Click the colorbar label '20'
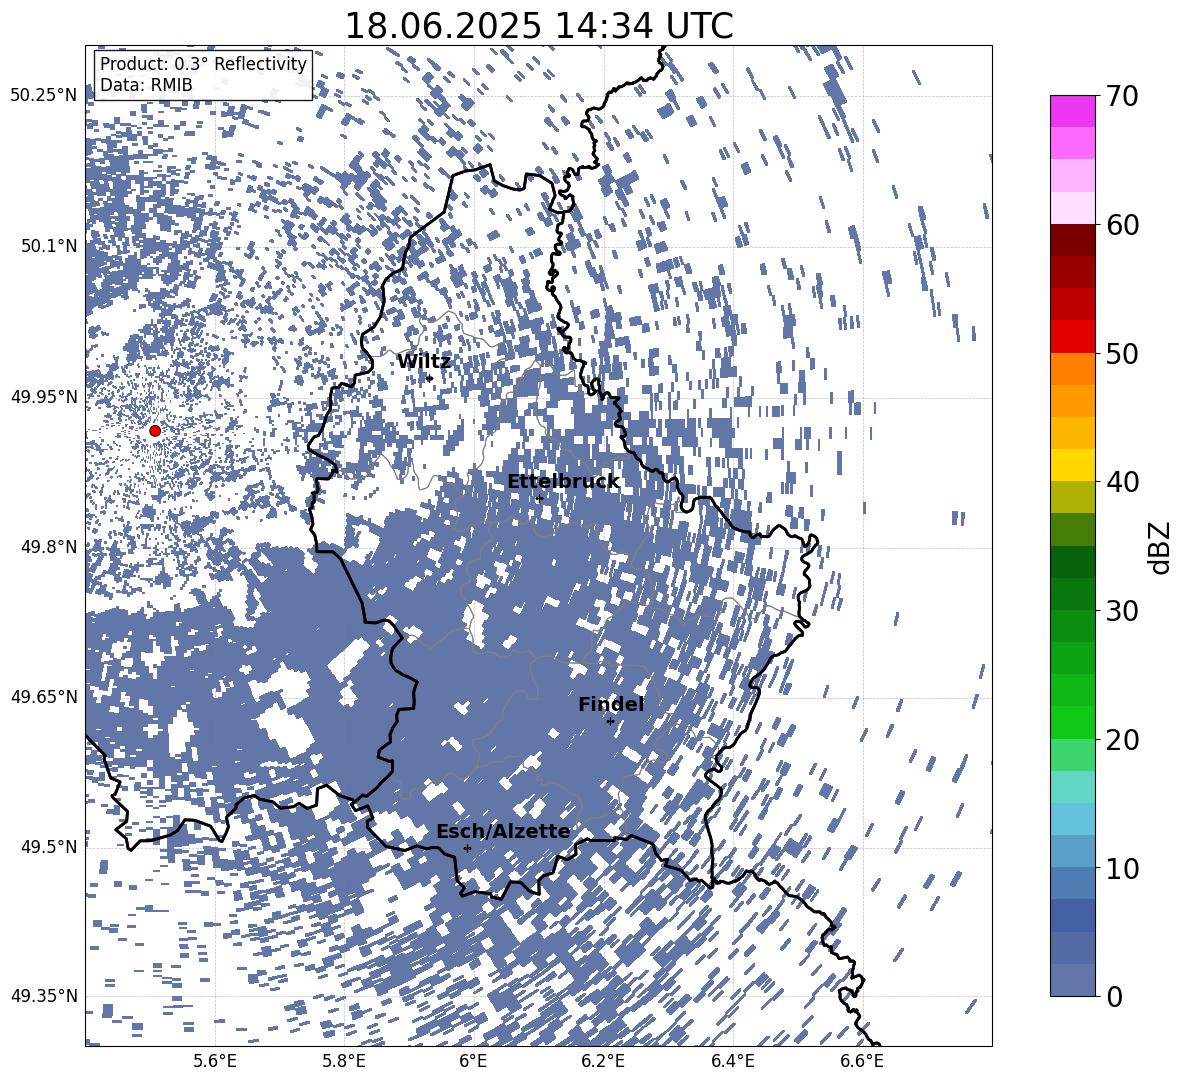This screenshot has height=1081, width=1184. [1122, 740]
